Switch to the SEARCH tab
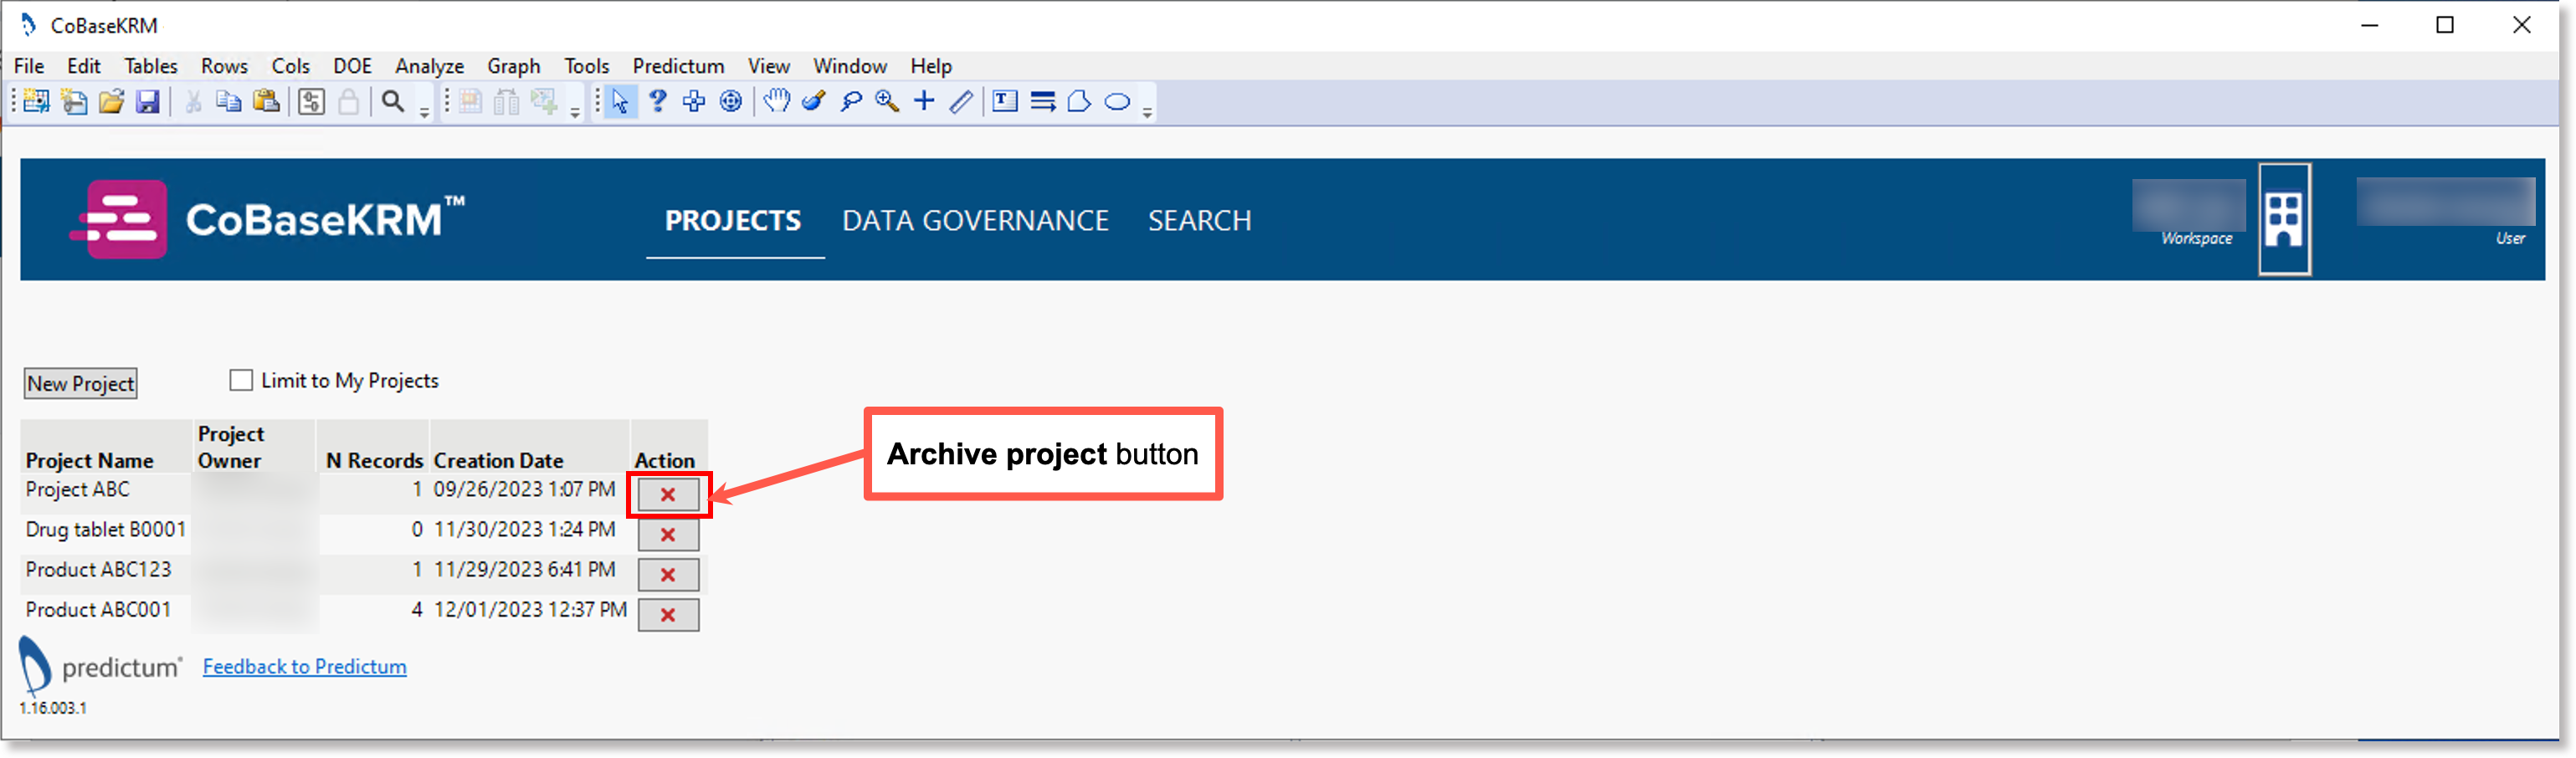 (x=1199, y=220)
